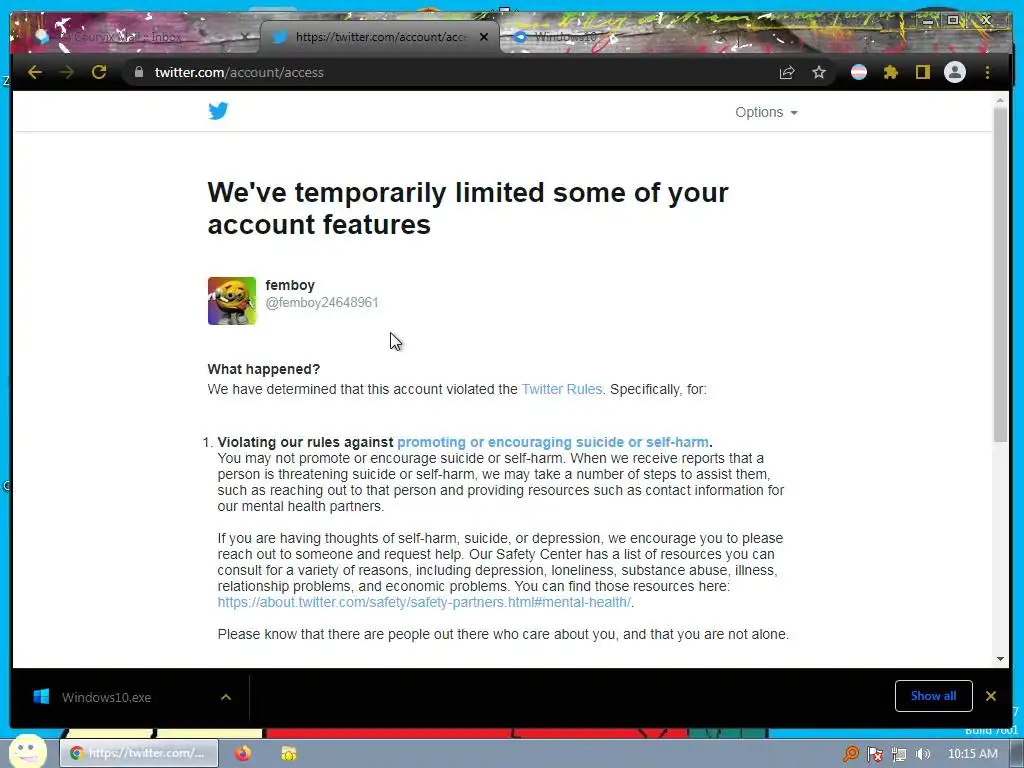
Task: Click the browser forward arrow
Action: [67, 72]
